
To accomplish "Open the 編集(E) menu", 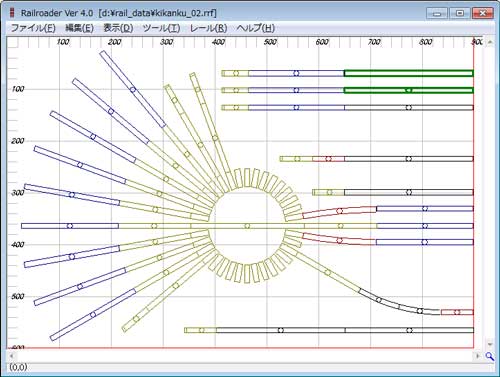I will pyautogui.click(x=79, y=28).
